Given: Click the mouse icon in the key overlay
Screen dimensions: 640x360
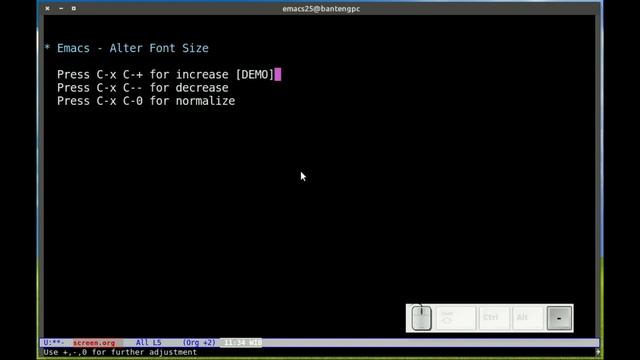Looking at the screenshot, I should (421, 318).
